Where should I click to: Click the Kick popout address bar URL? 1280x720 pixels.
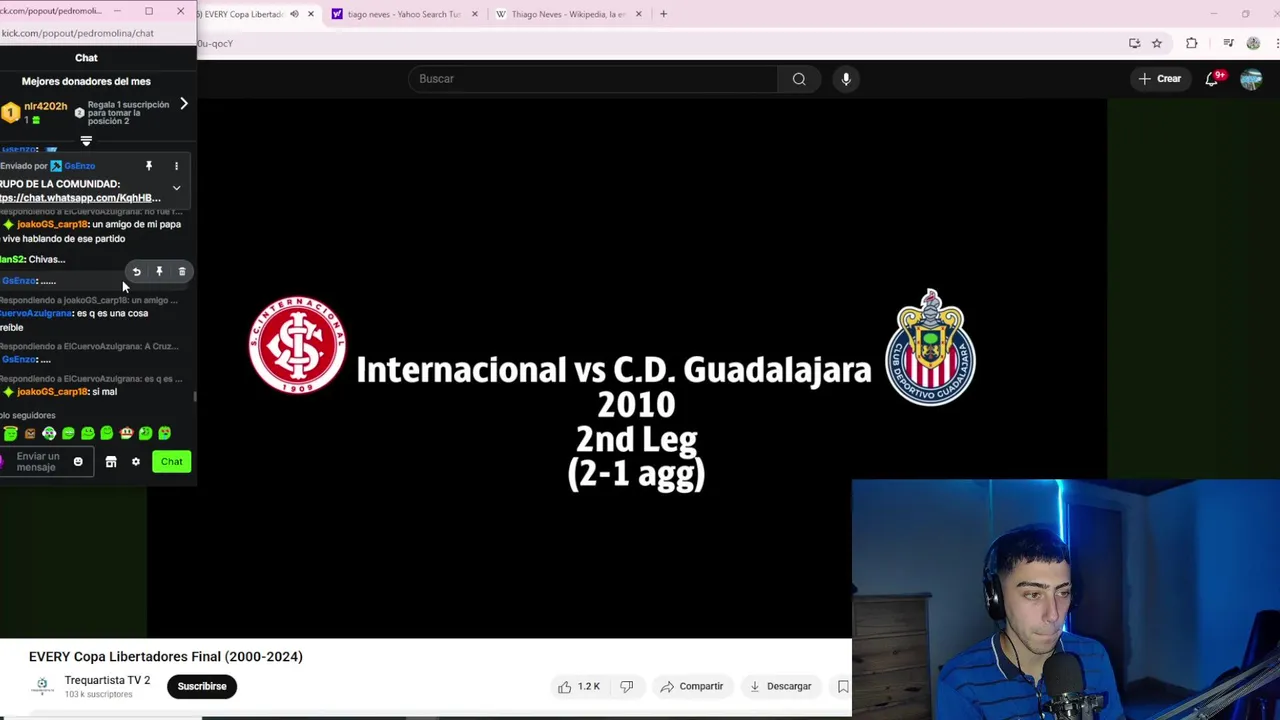click(77, 33)
